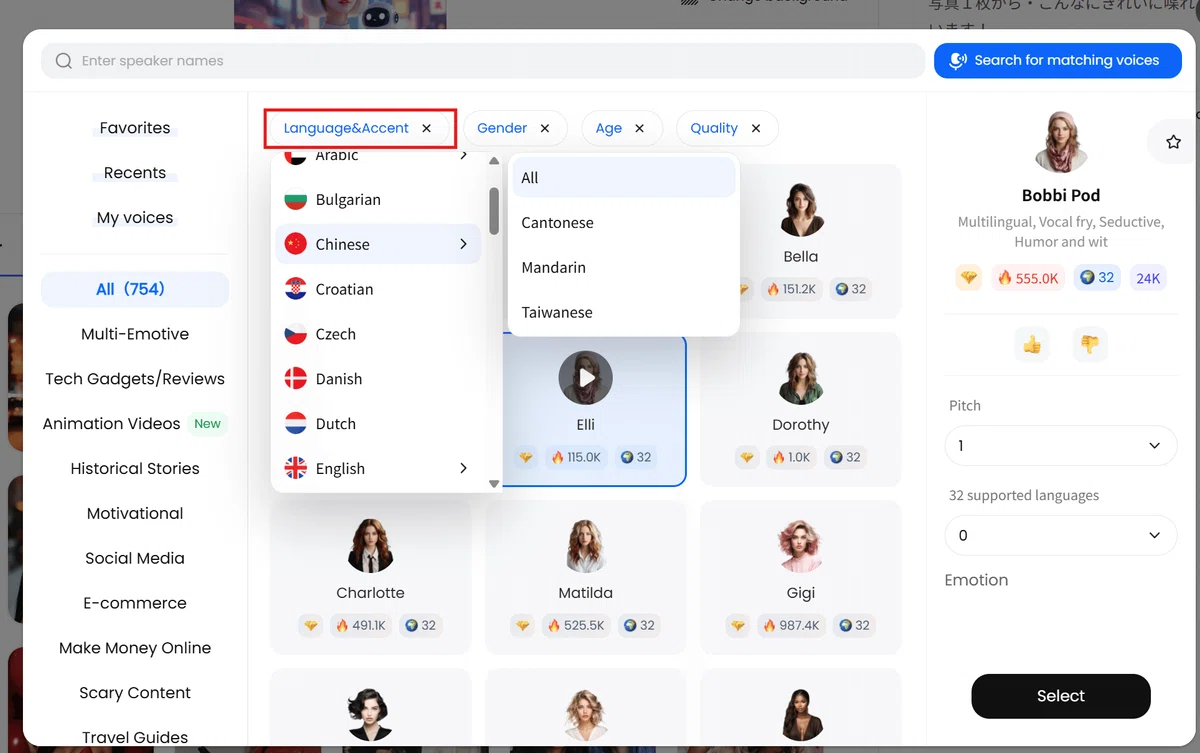Screen dimensions: 1200x753
Task: Expand the English language submenu arrow
Action: click(463, 468)
